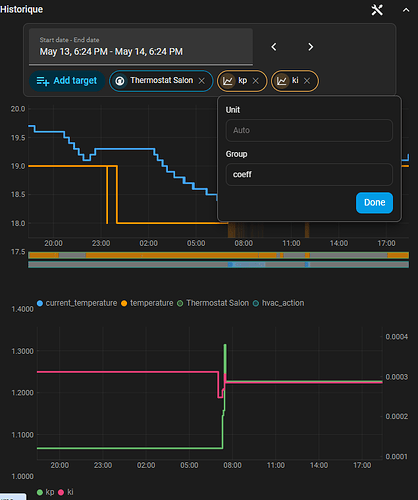Viewport: 418px width, 500px height.
Task: Open the tools settings wrench icon
Action: [x=377, y=10]
